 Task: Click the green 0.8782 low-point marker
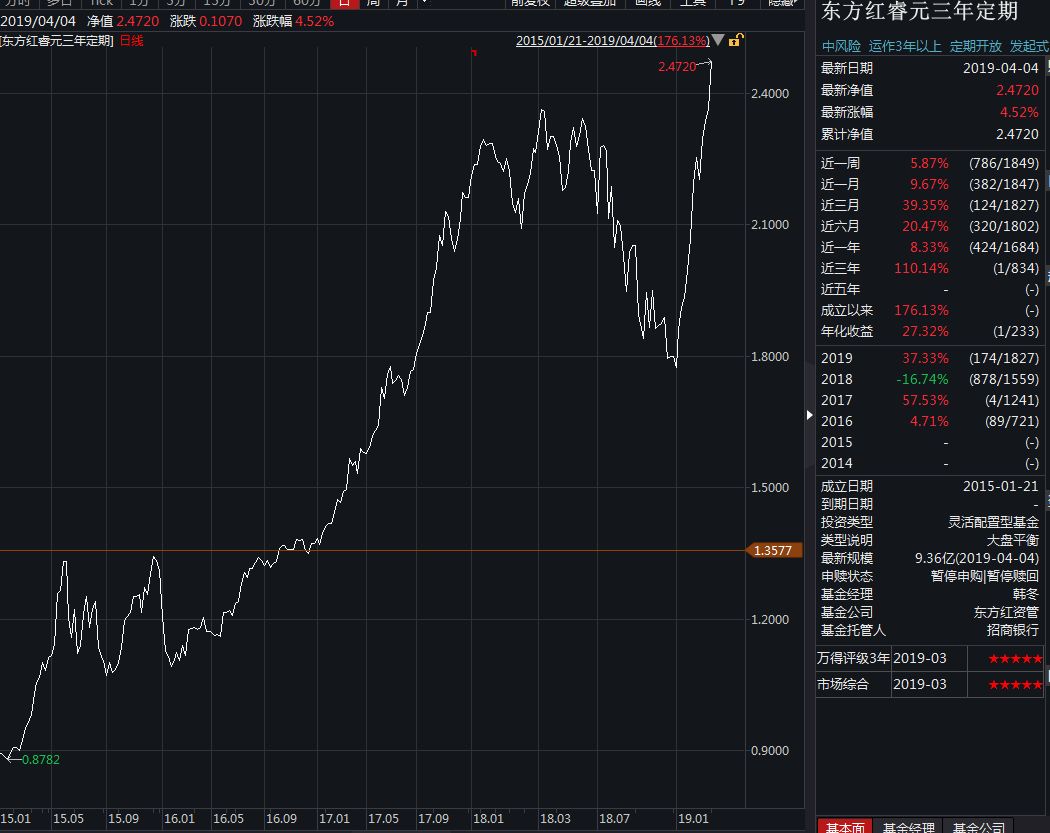coord(41,759)
